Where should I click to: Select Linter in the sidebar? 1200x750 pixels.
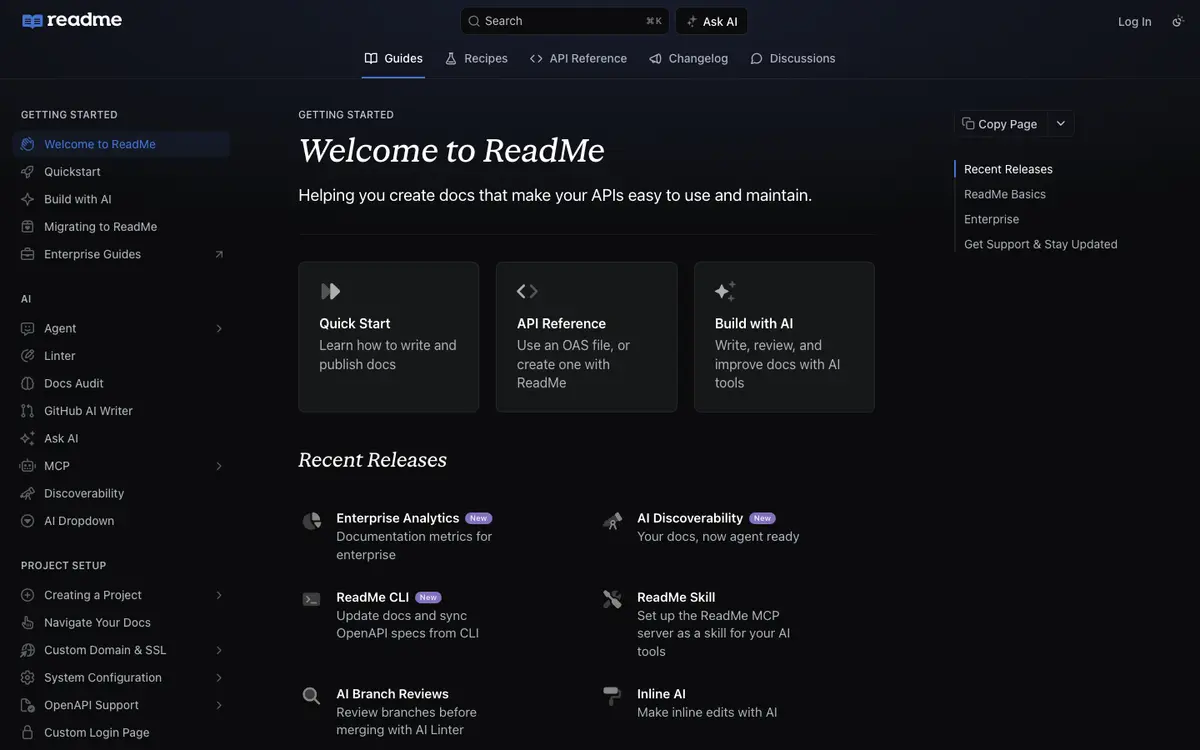(x=121, y=356)
